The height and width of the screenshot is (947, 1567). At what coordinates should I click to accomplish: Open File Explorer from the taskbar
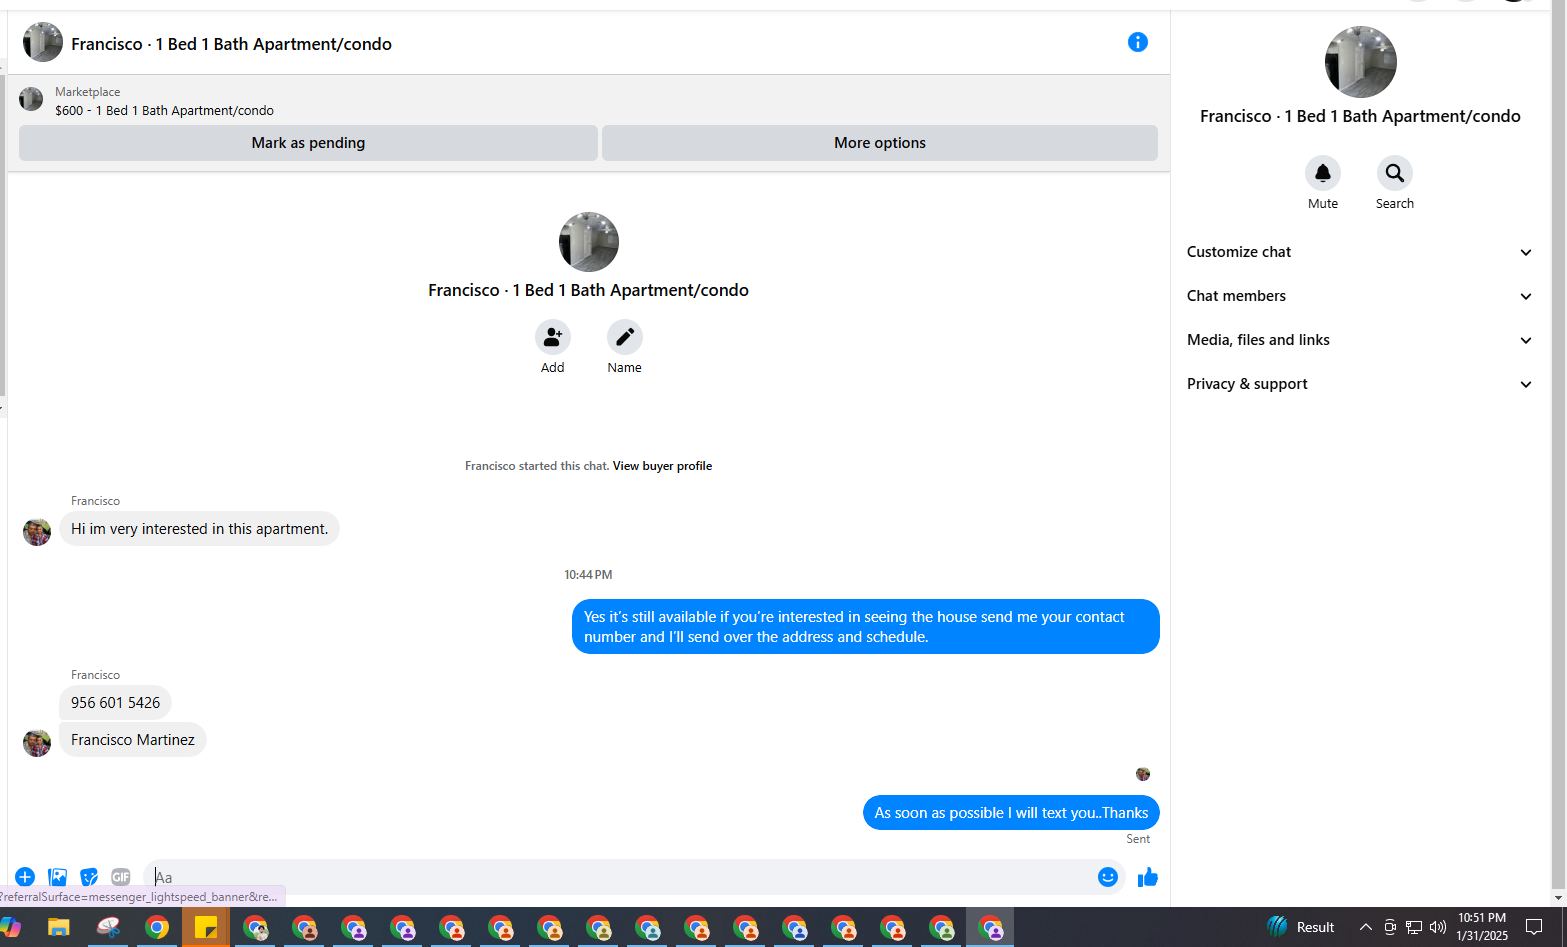tap(59, 928)
